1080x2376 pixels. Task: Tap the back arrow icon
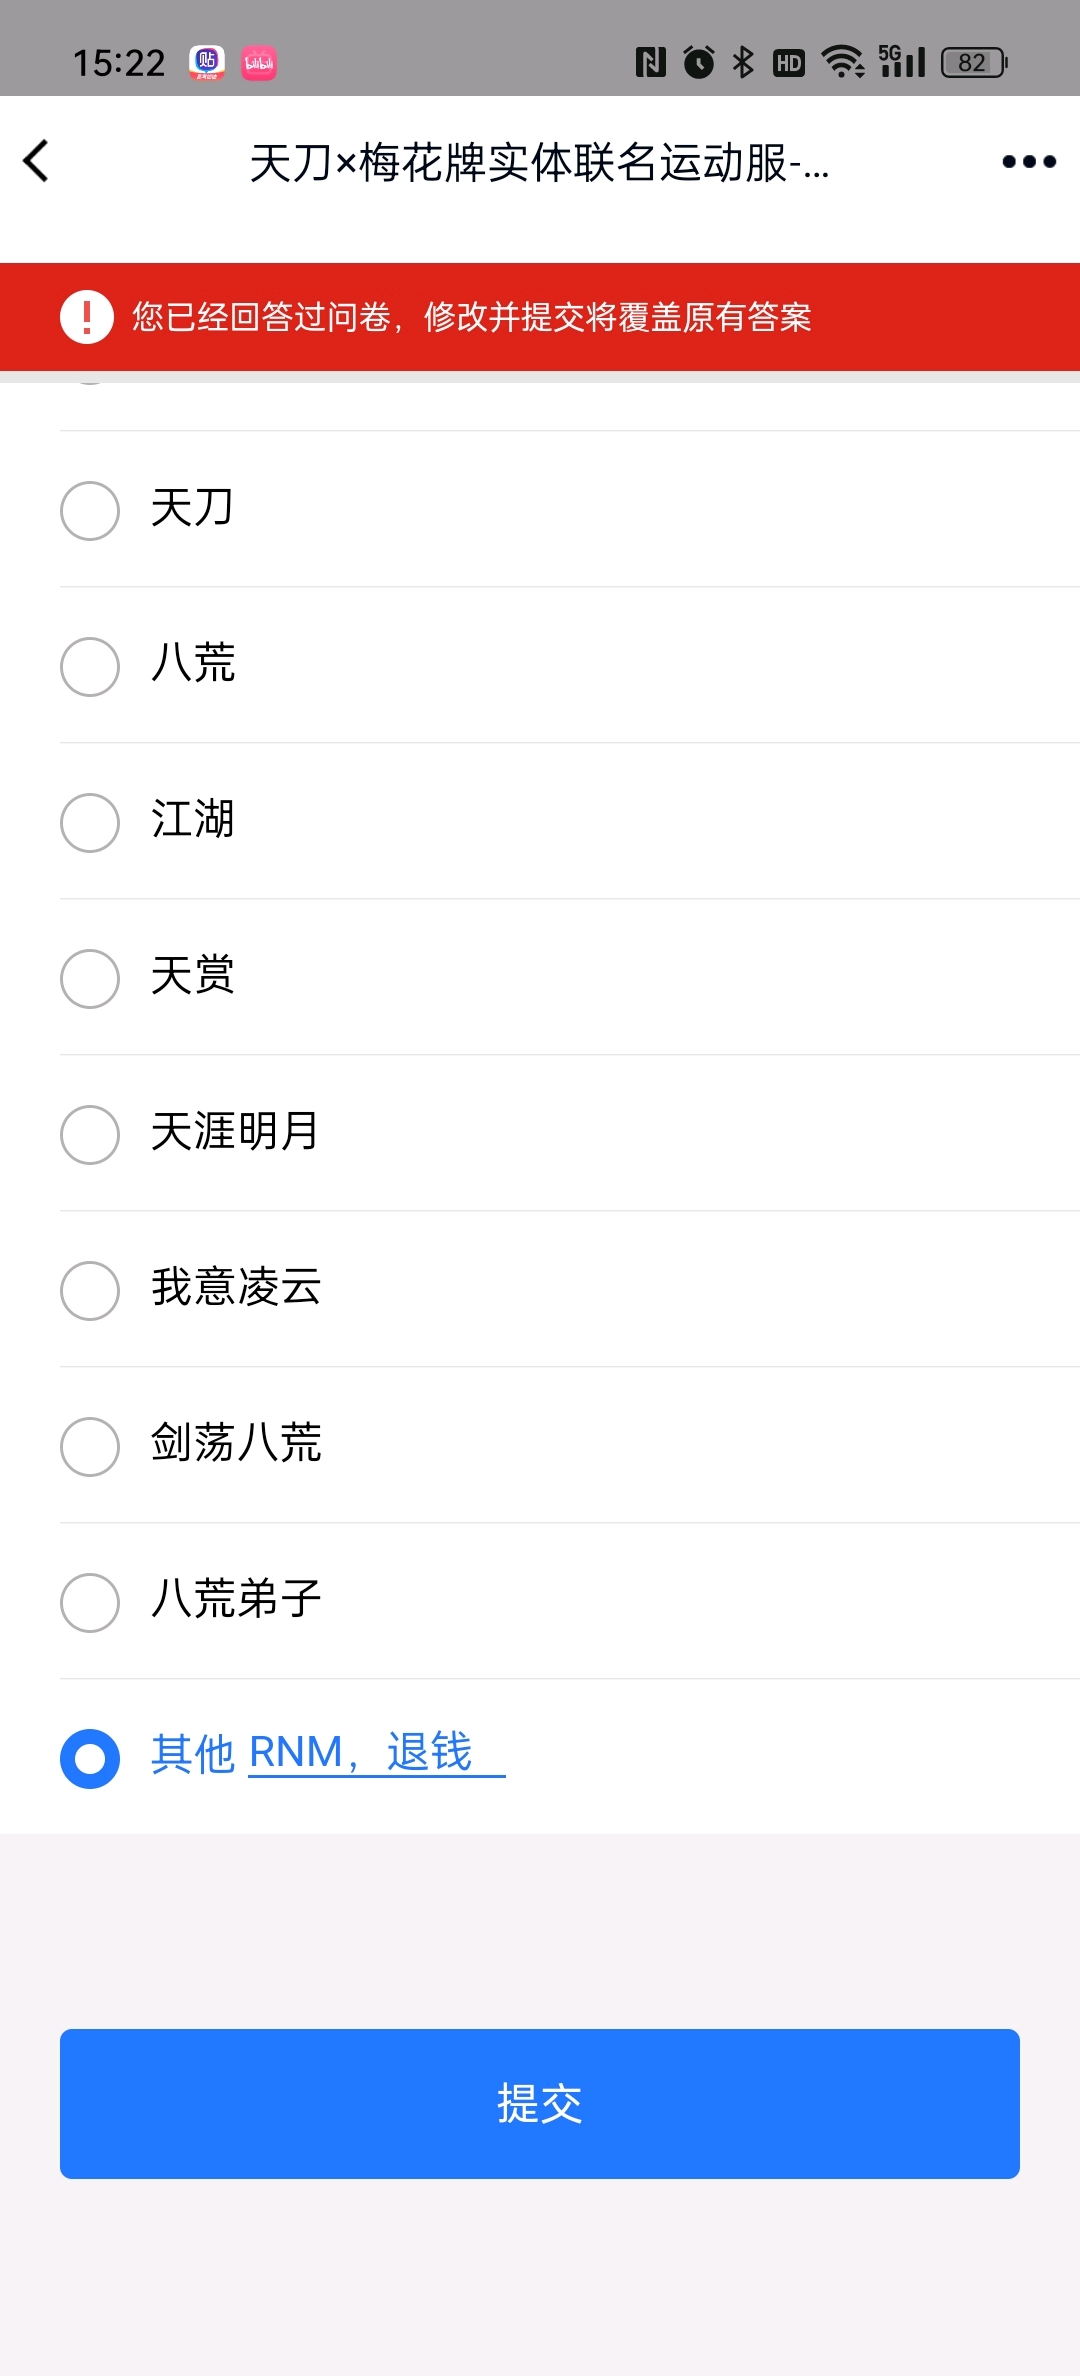(36, 161)
